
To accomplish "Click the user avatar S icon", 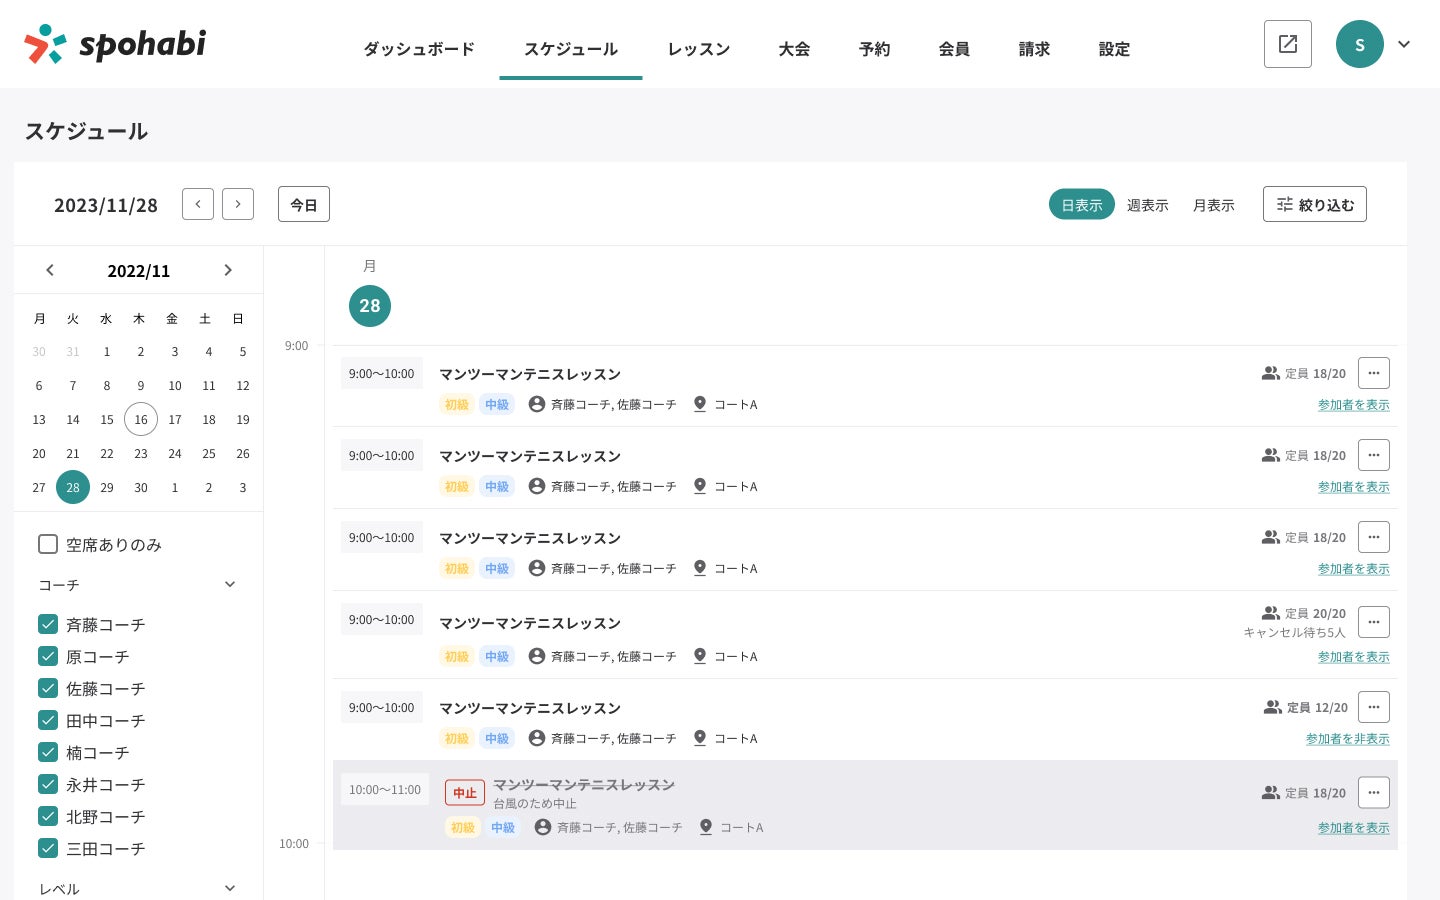I will (1359, 44).
